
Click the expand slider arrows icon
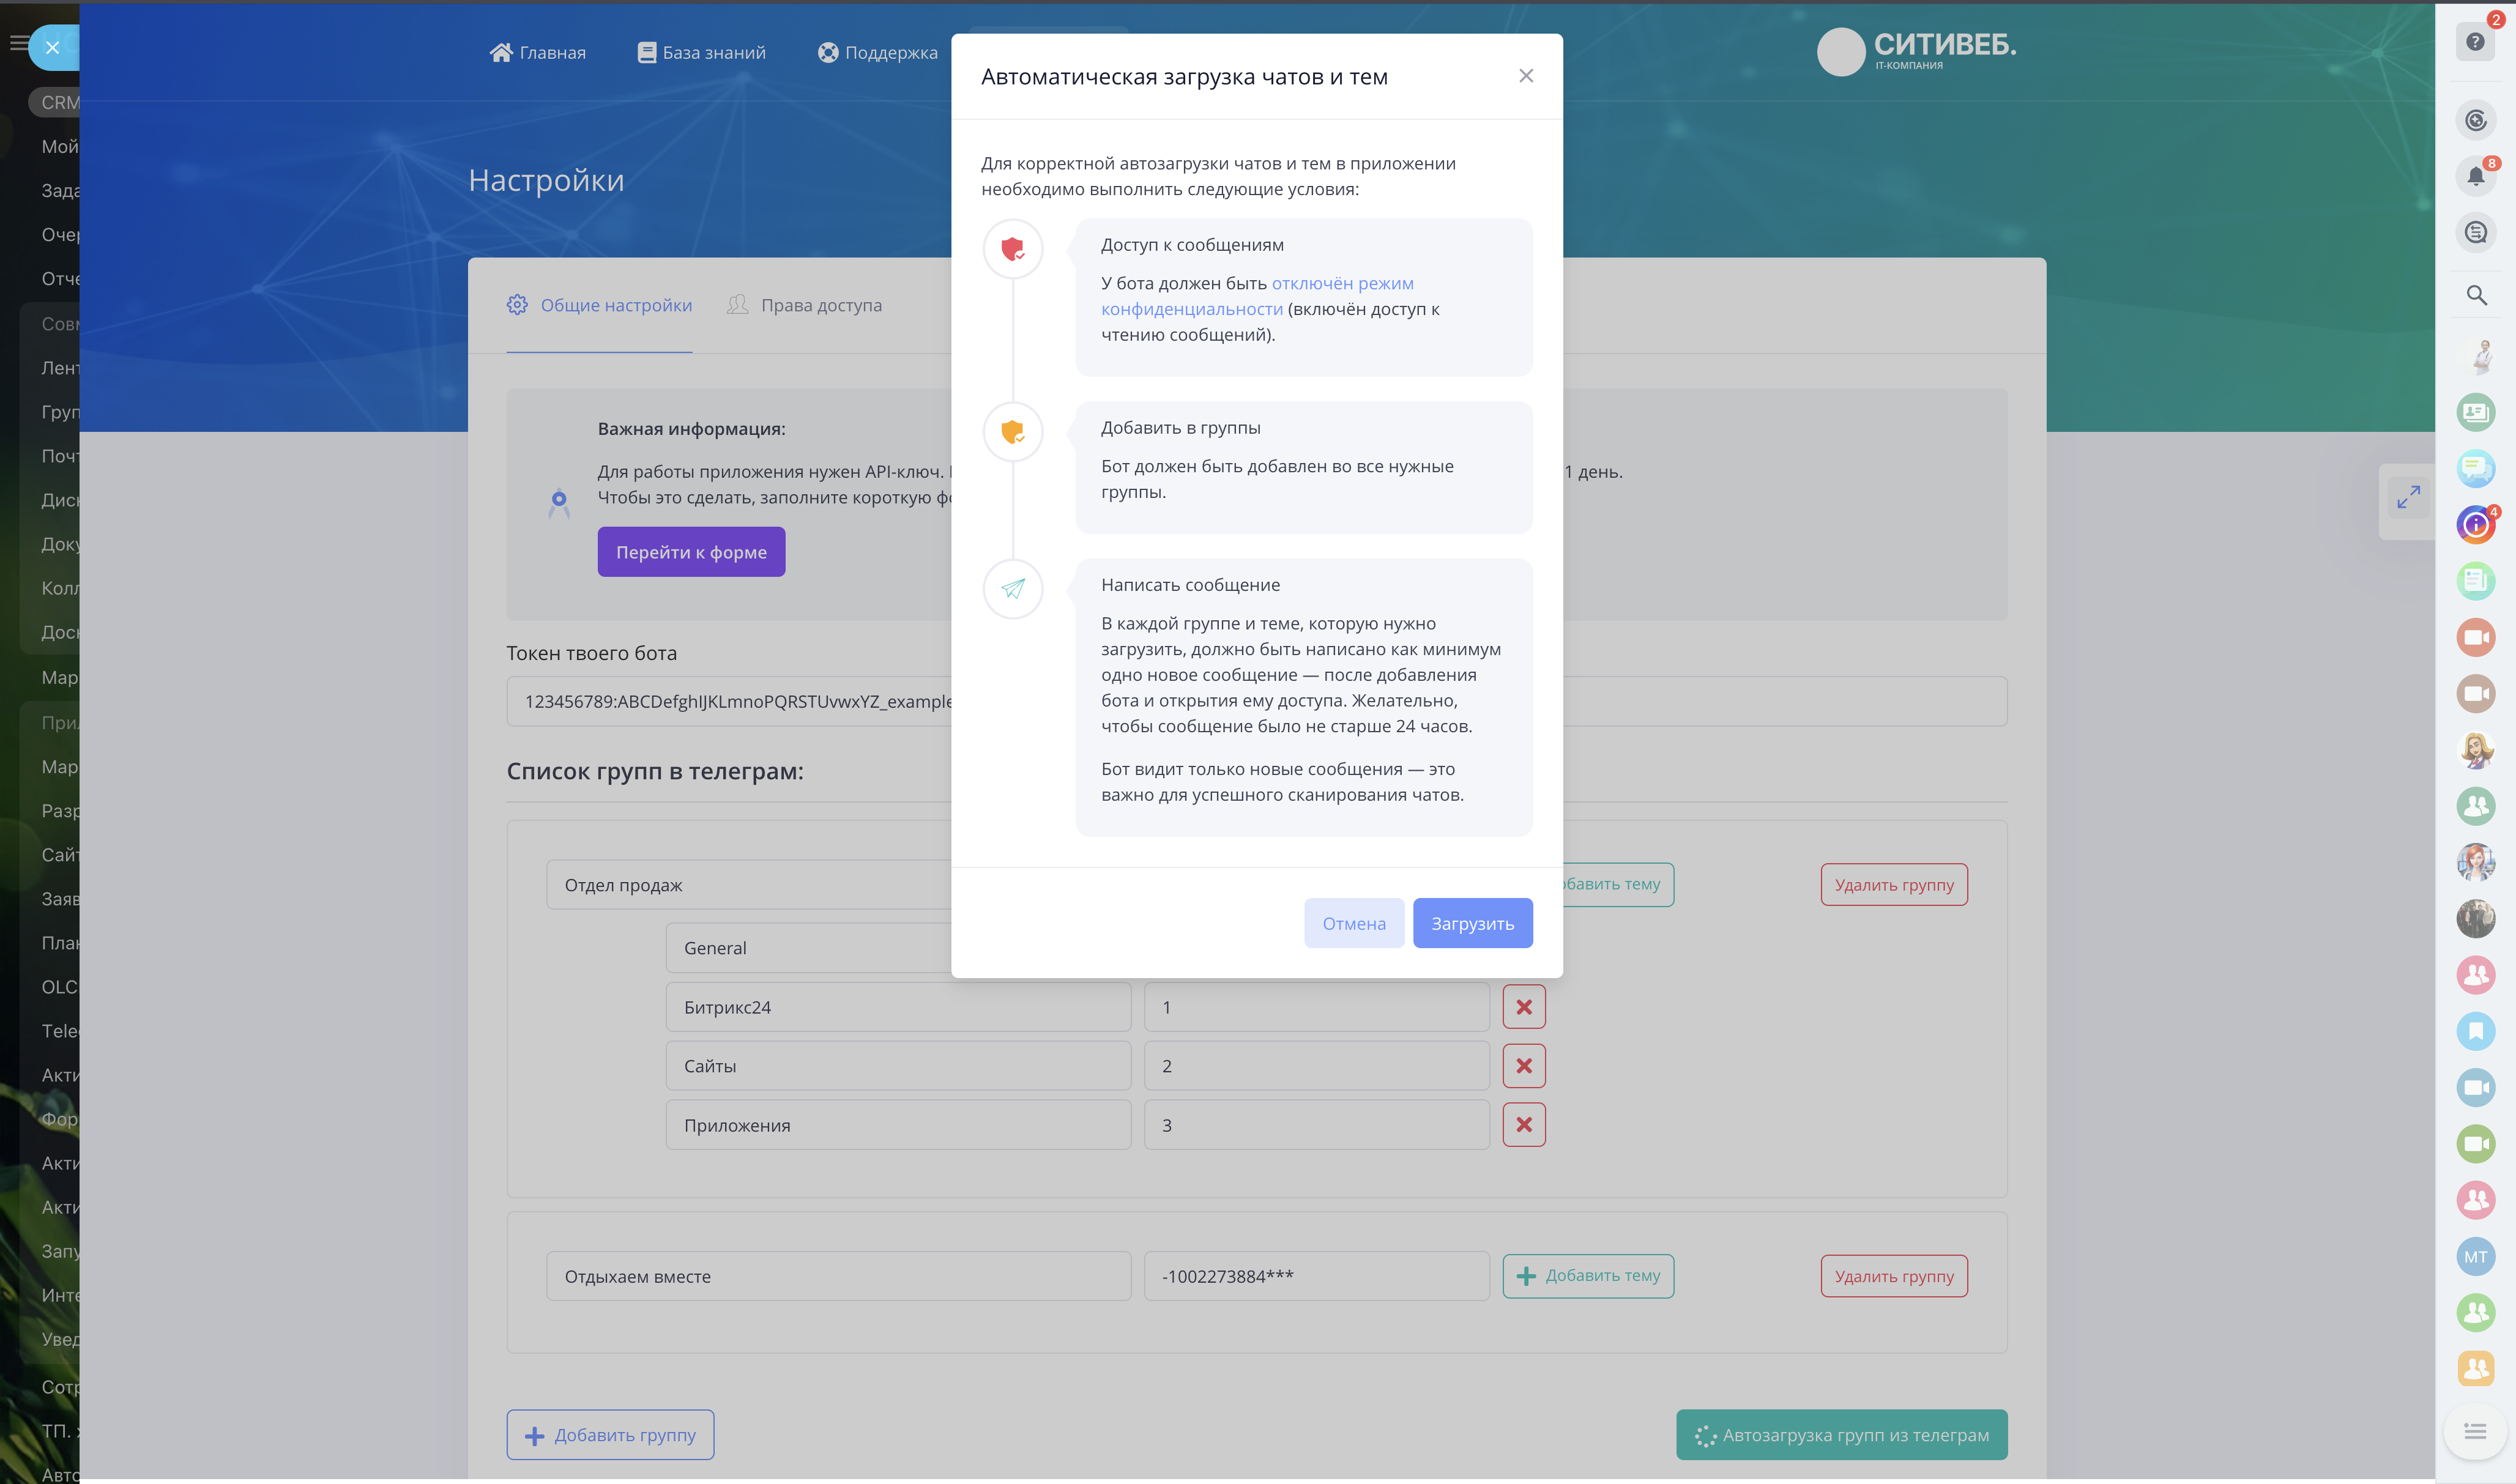pyautogui.click(x=2408, y=497)
